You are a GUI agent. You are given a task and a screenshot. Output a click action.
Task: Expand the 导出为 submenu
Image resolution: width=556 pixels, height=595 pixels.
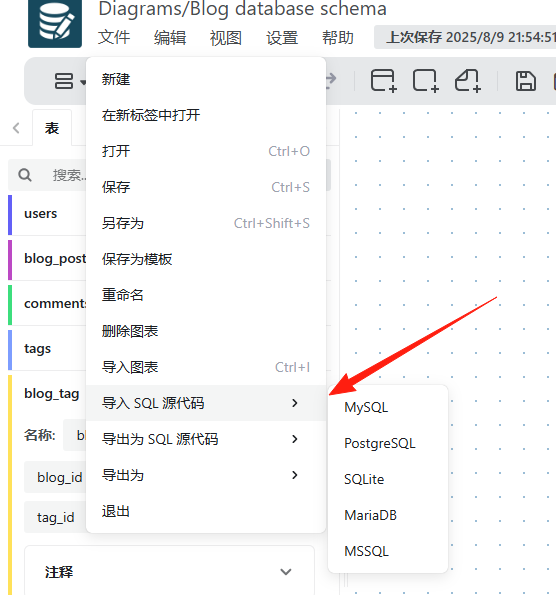click(x=206, y=475)
